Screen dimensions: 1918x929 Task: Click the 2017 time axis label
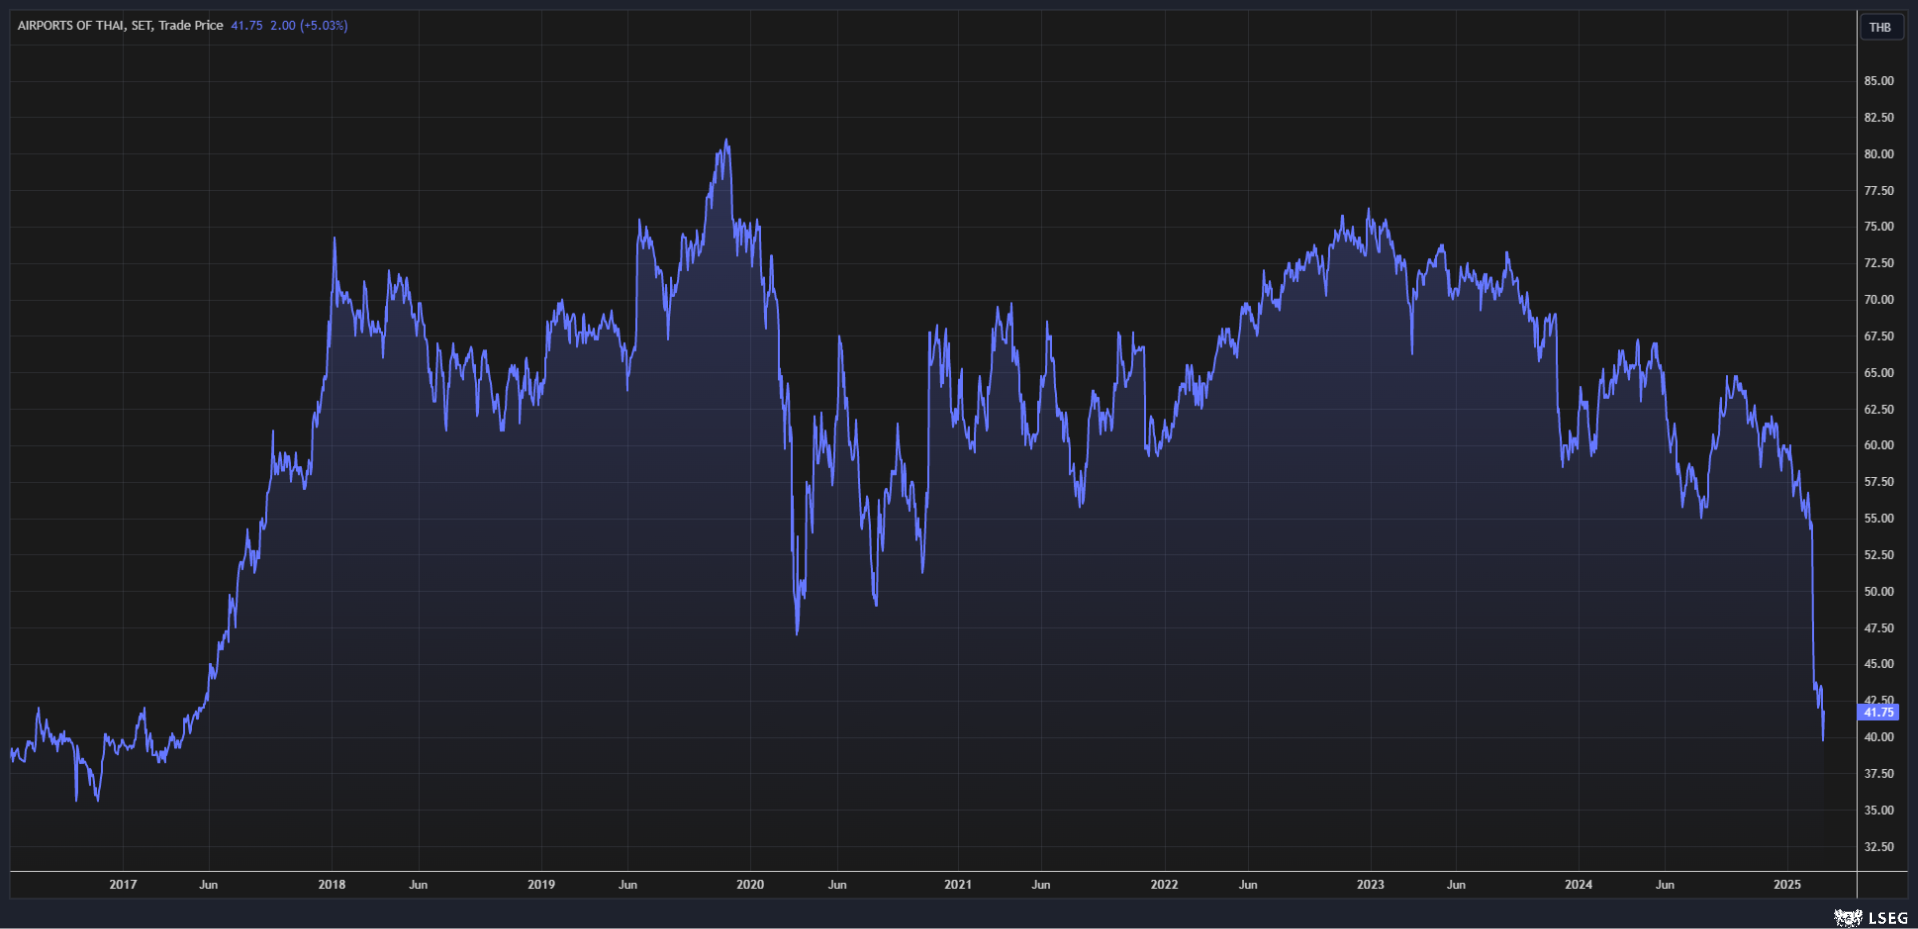coord(123,884)
